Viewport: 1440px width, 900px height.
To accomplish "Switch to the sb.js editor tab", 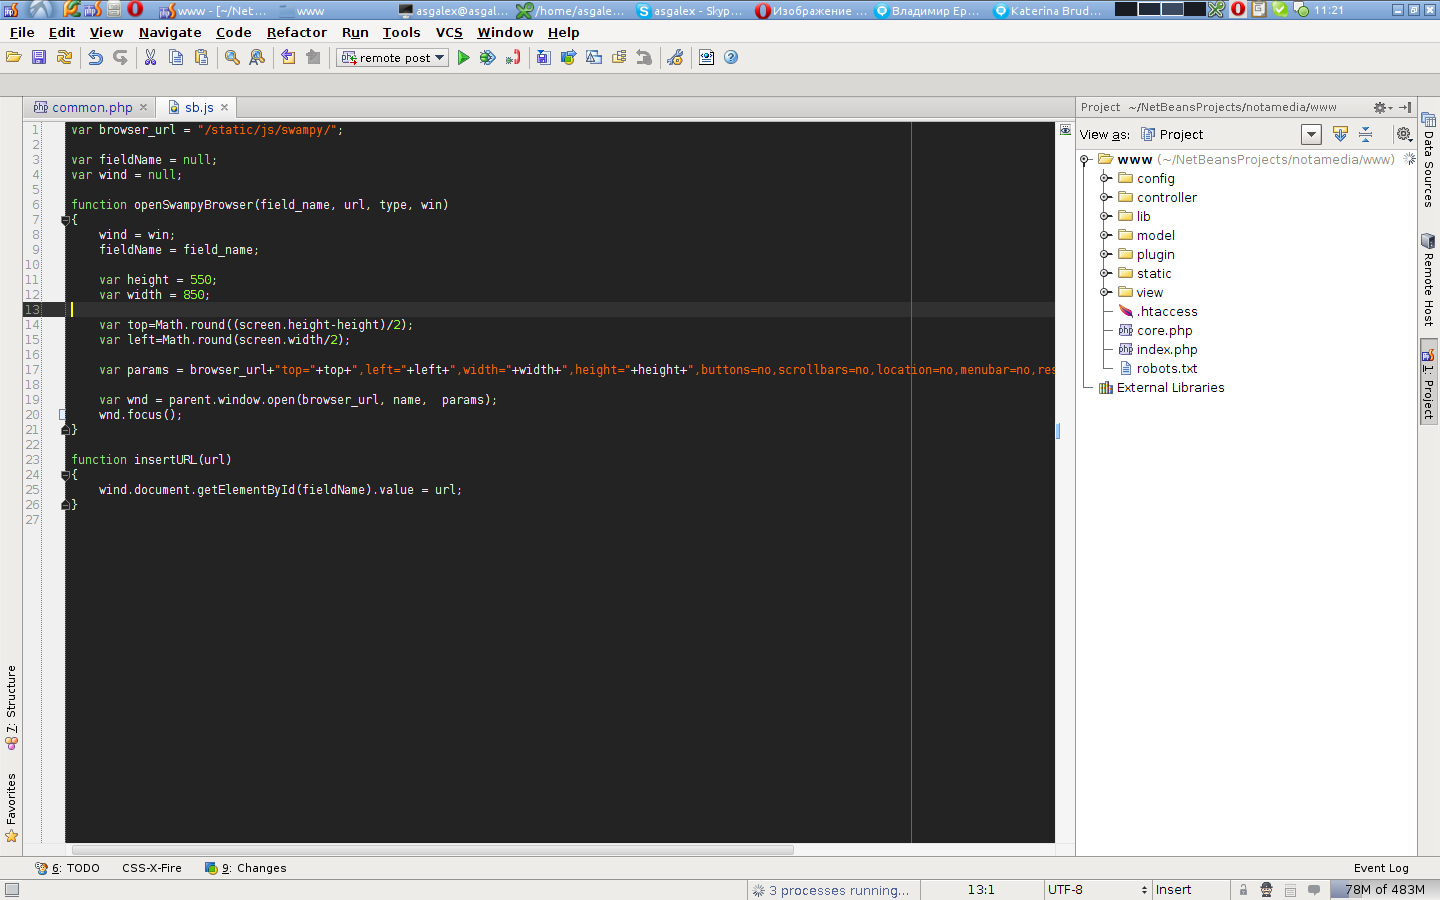I will [198, 107].
